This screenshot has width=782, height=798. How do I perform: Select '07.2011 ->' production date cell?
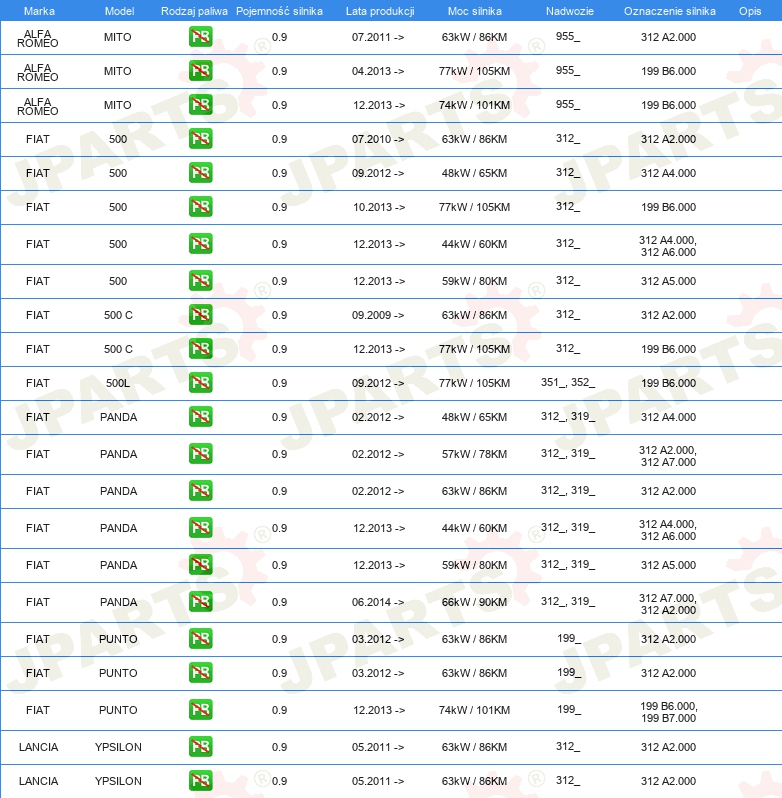(378, 37)
